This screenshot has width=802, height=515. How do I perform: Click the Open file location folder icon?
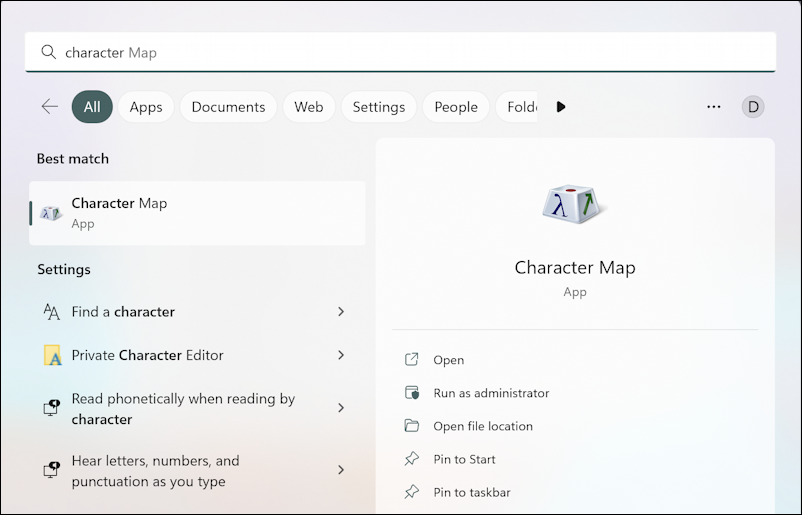pos(412,426)
